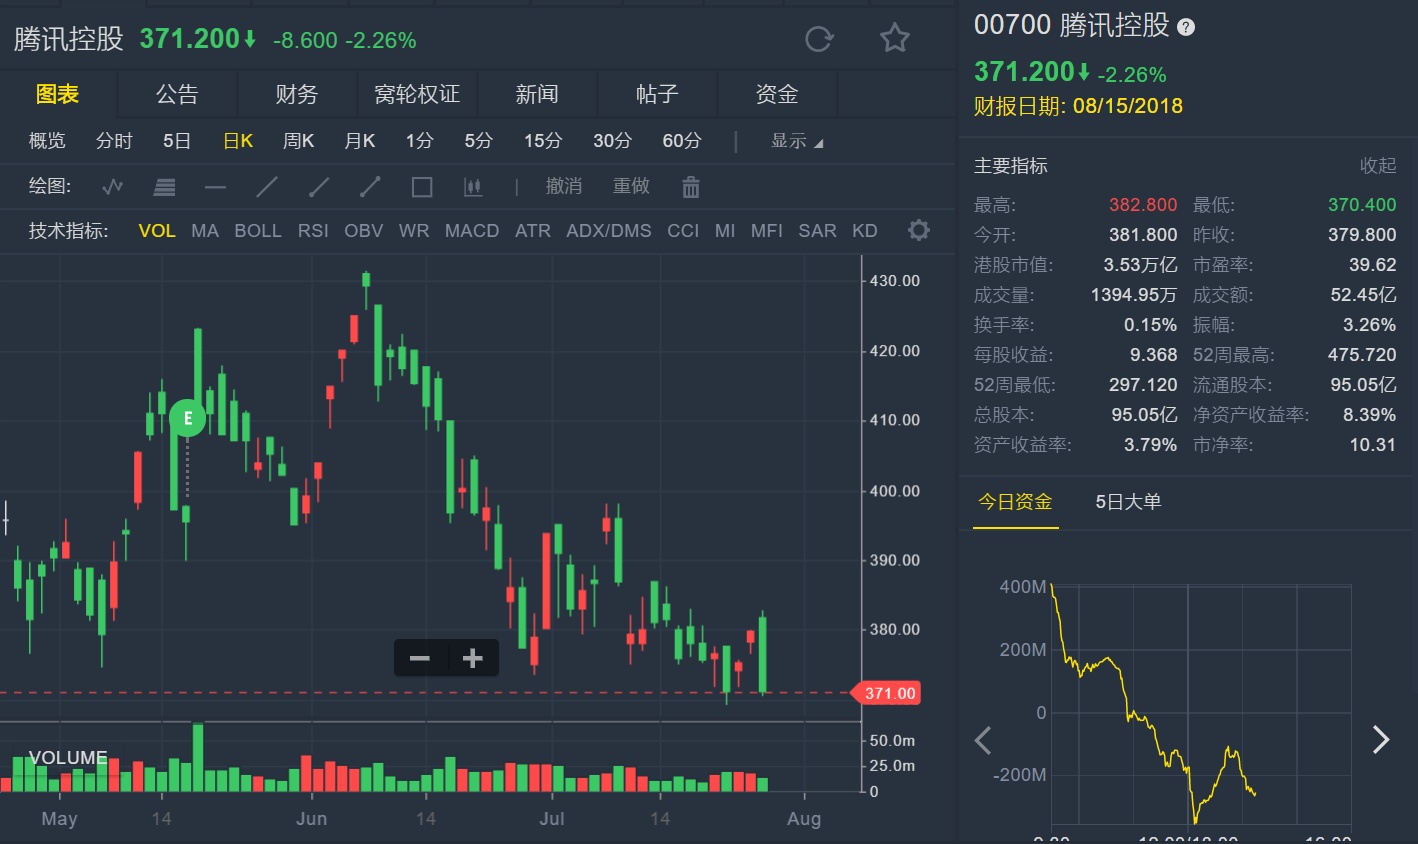
Task: Toggle the VOL indicator off
Action: coord(157,231)
